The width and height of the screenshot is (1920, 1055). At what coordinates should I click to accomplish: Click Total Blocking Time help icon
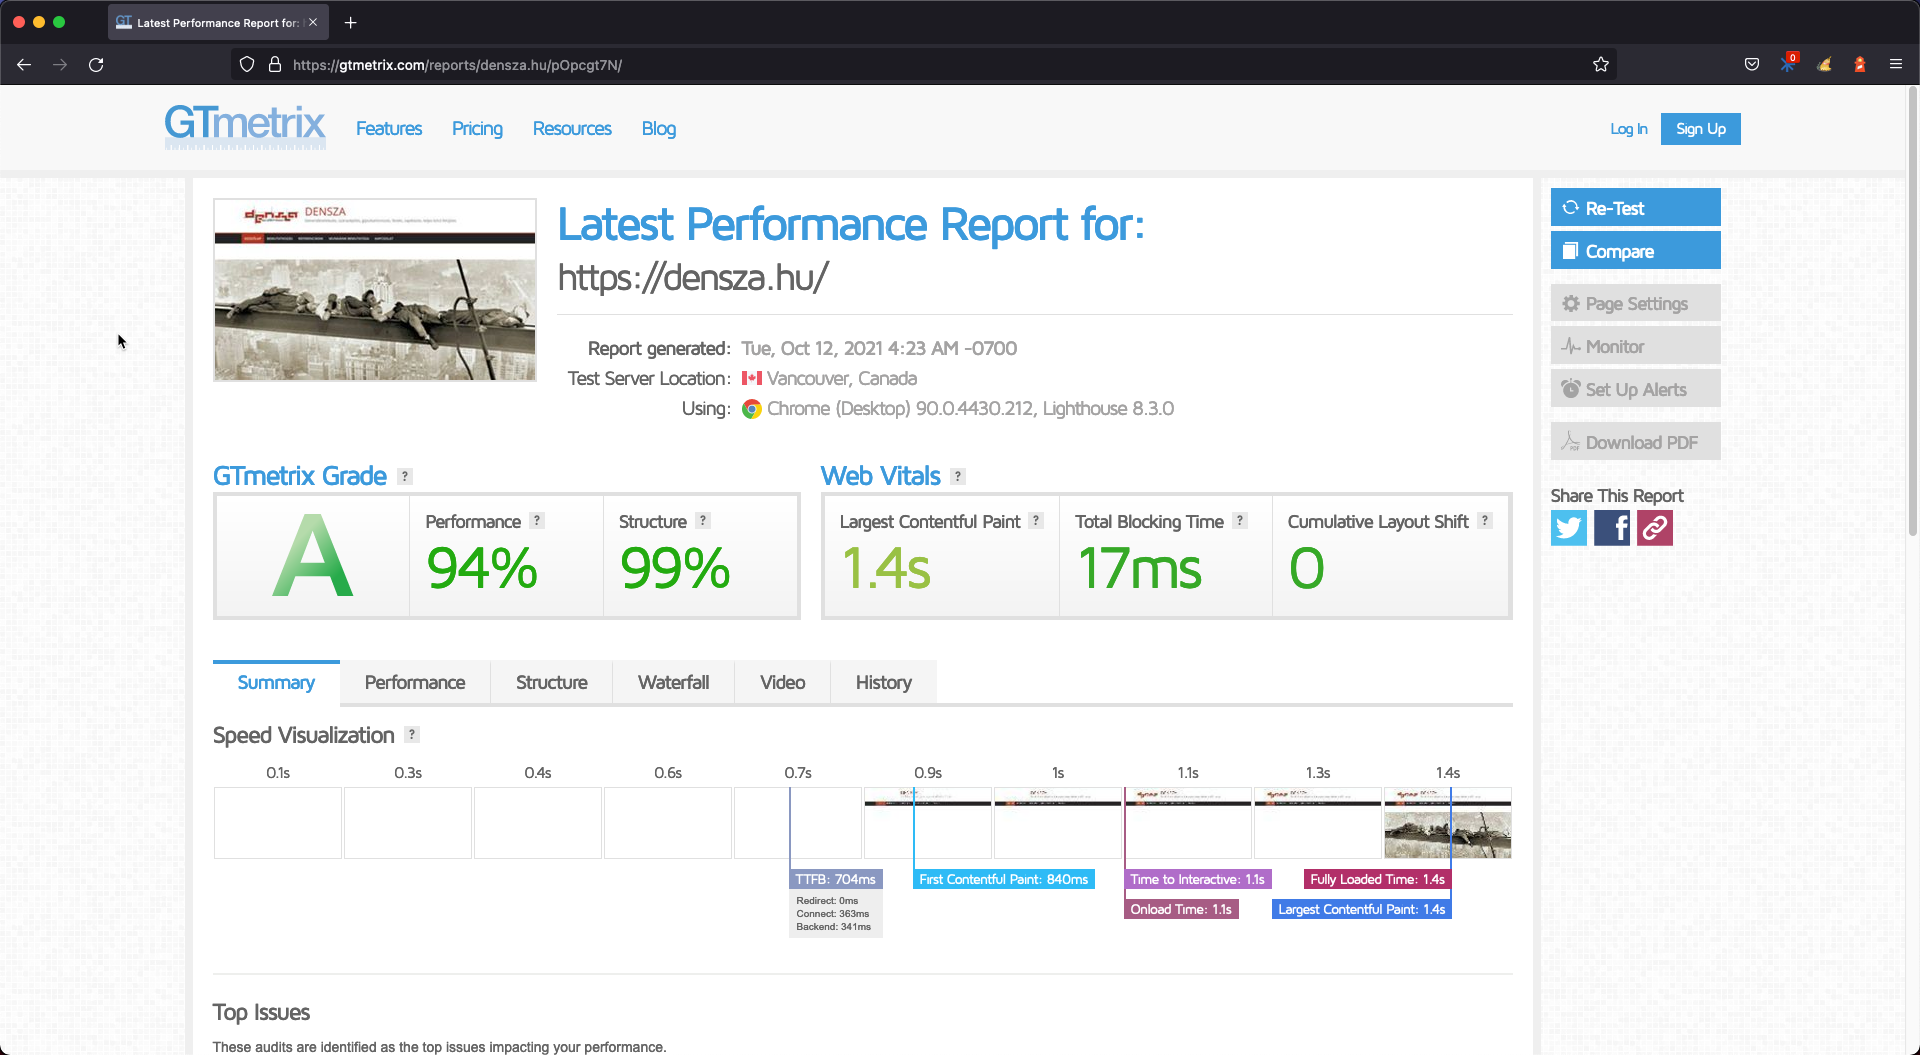pyautogui.click(x=1240, y=521)
